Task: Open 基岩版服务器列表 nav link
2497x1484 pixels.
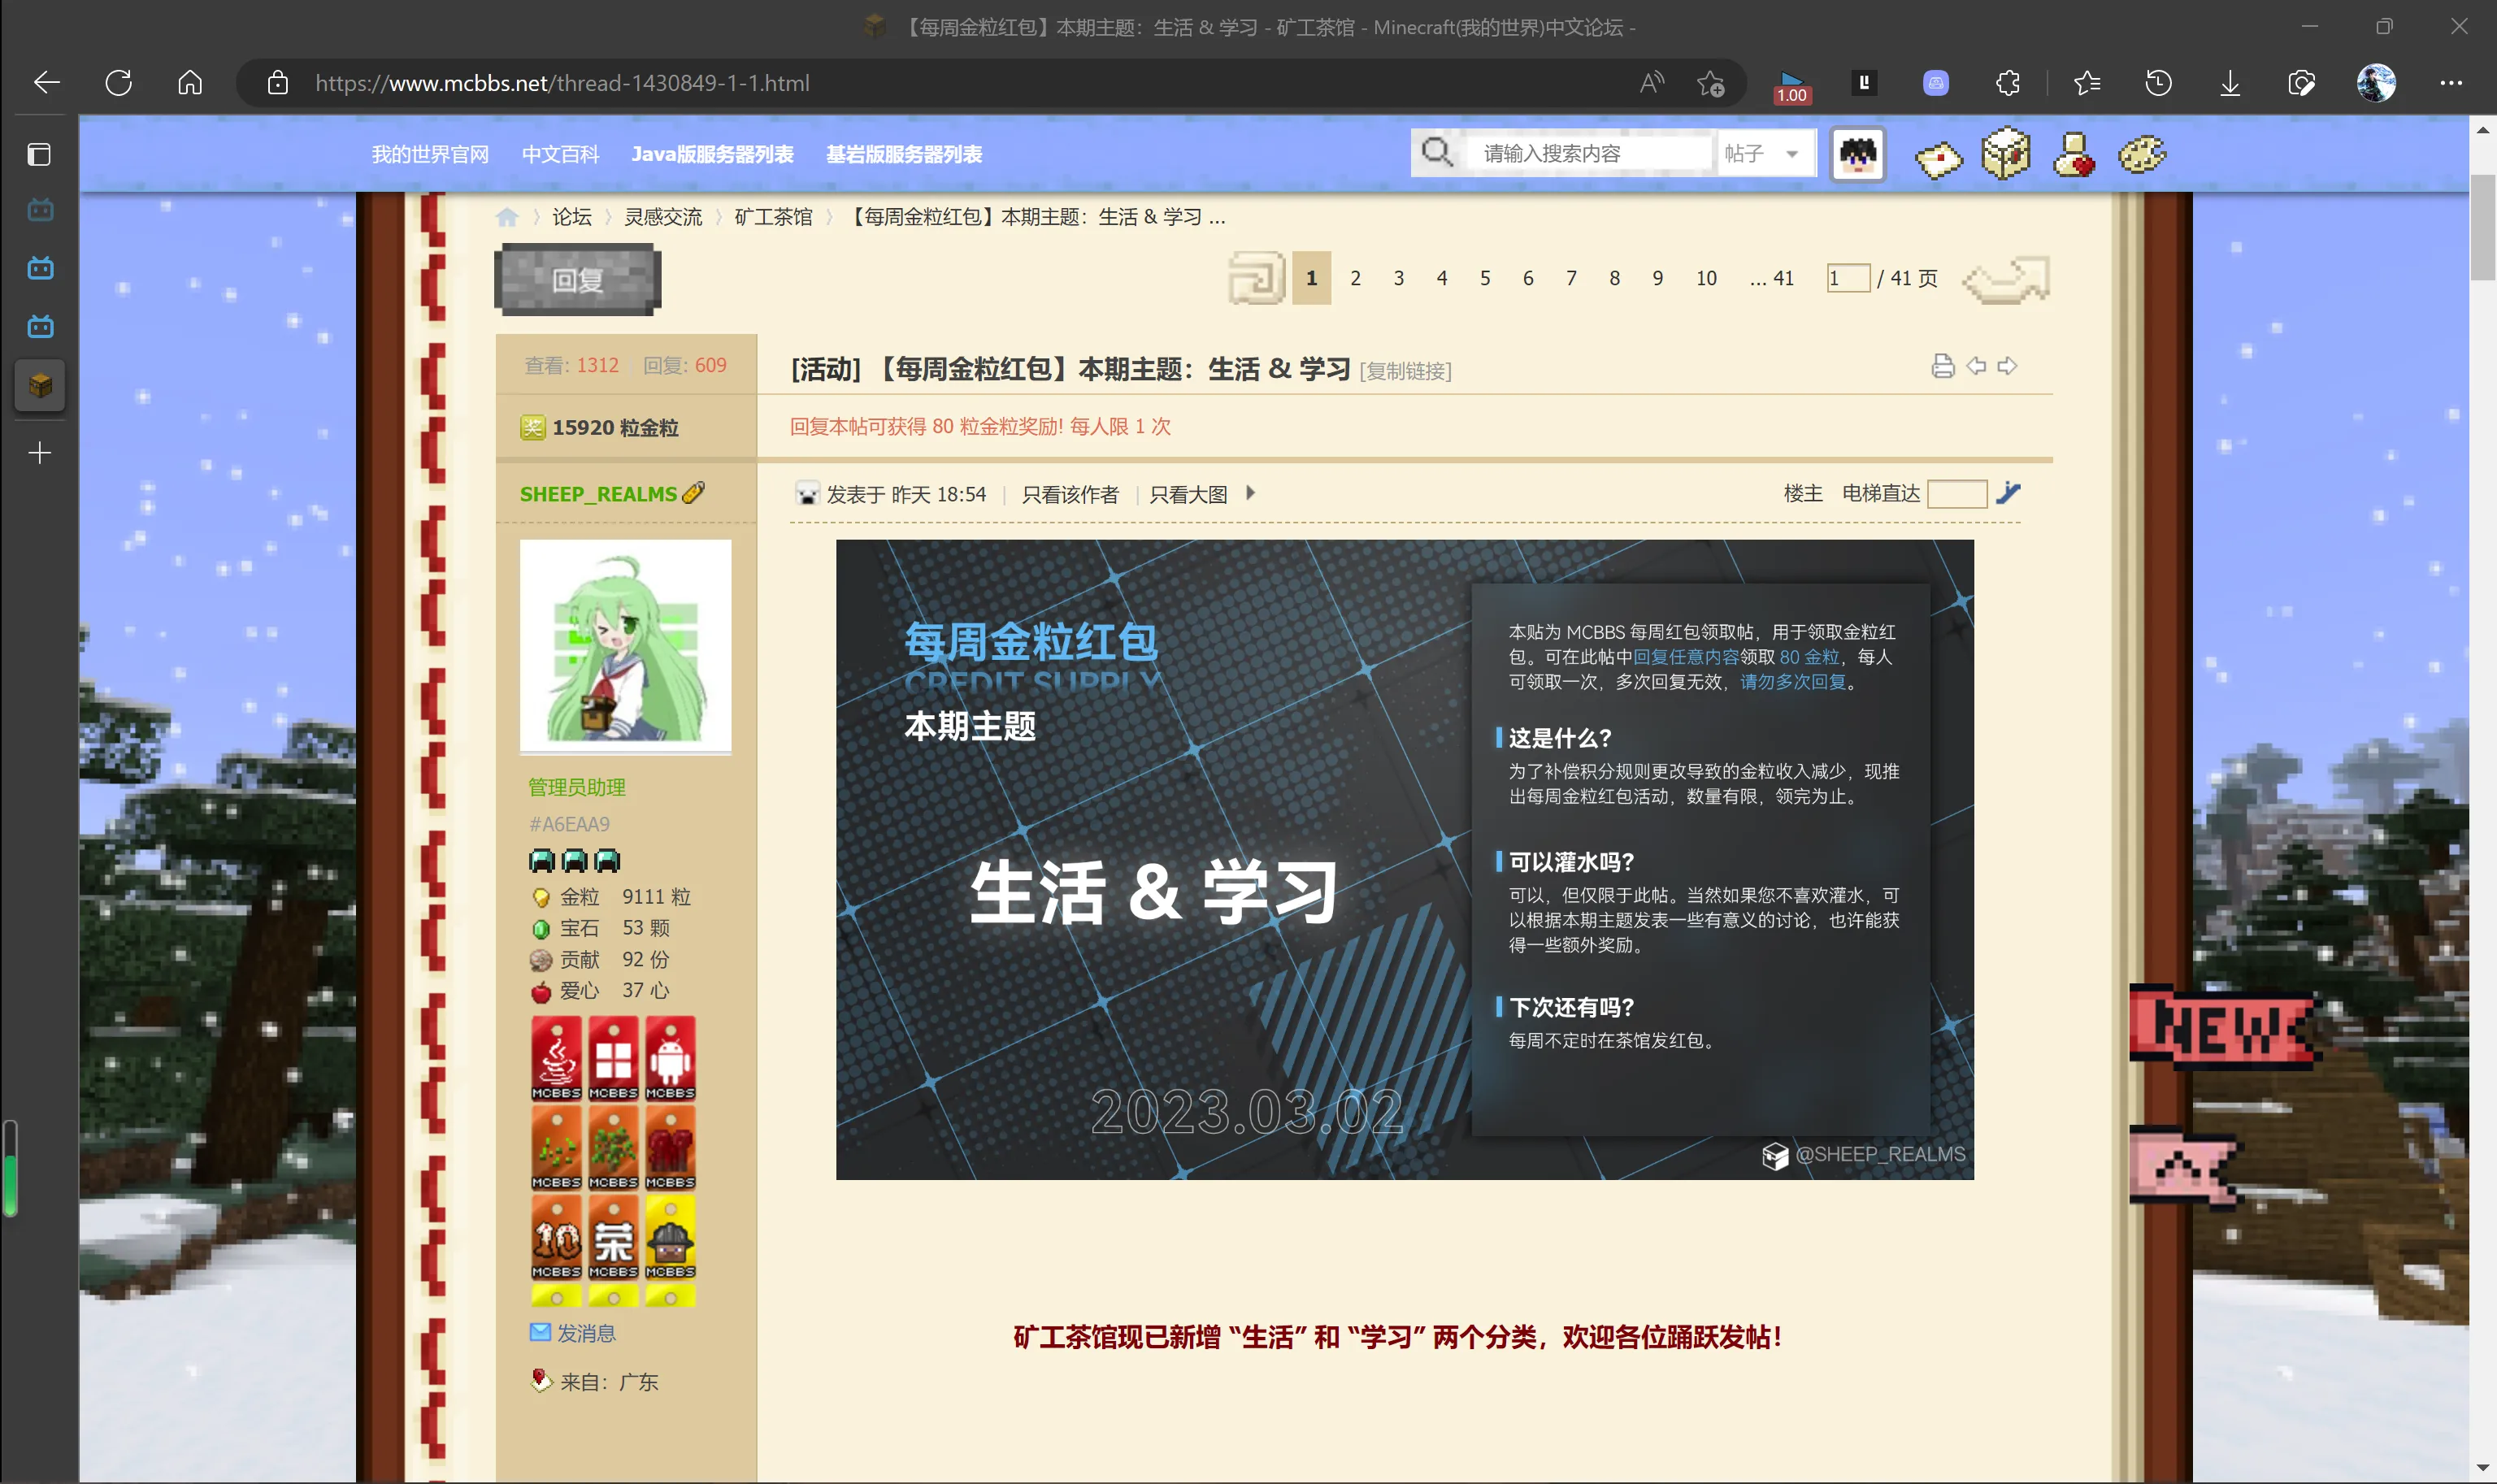Action: pyautogui.click(x=903, y=154)
